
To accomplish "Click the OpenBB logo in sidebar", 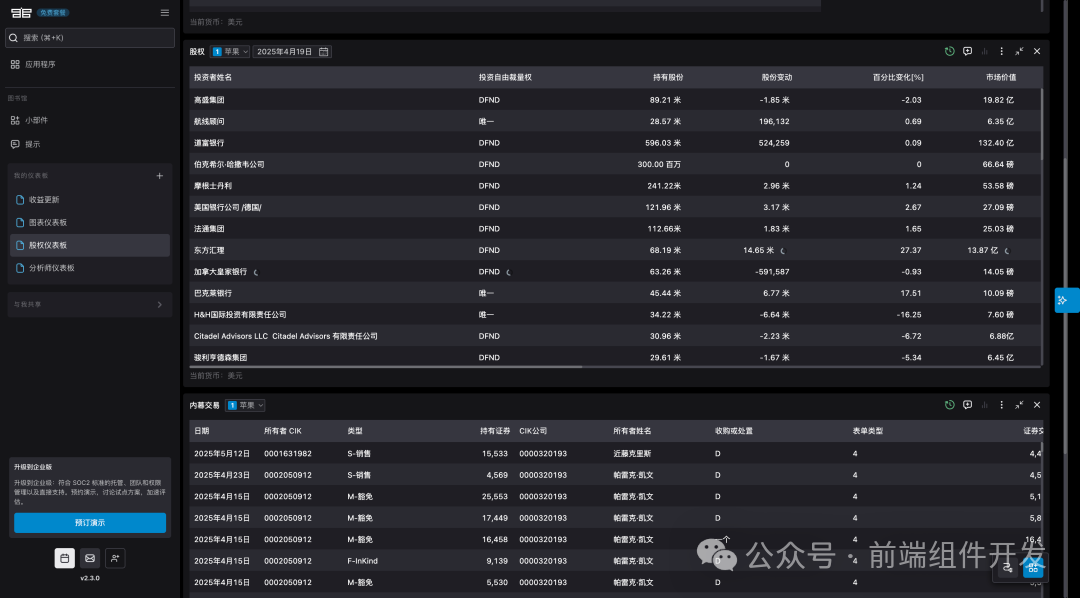I will [x=21, y=12].
